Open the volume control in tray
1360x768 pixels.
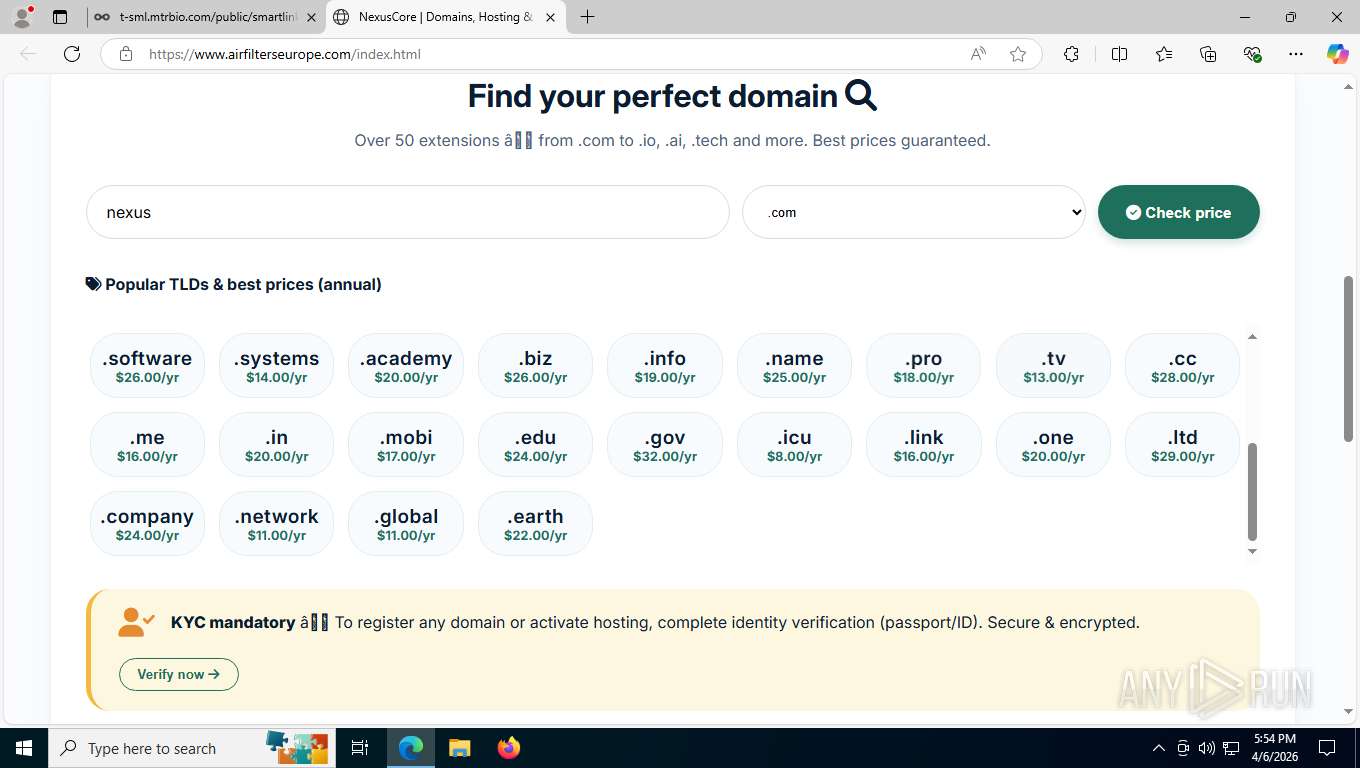1206,748
